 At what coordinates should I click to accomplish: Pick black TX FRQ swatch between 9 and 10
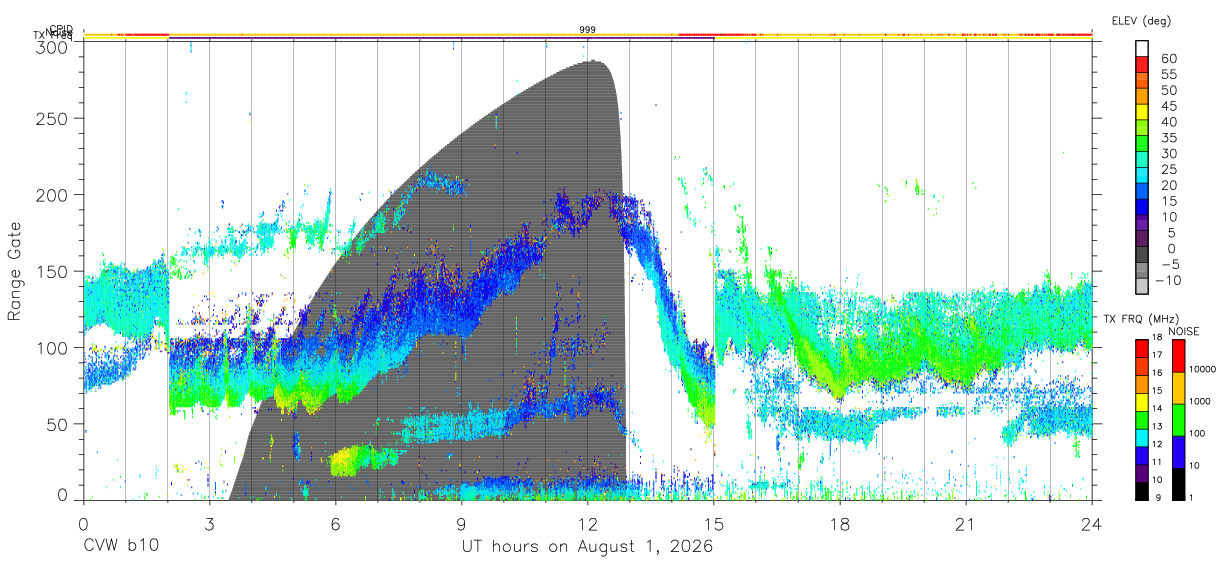click(x=1143, y=490)
